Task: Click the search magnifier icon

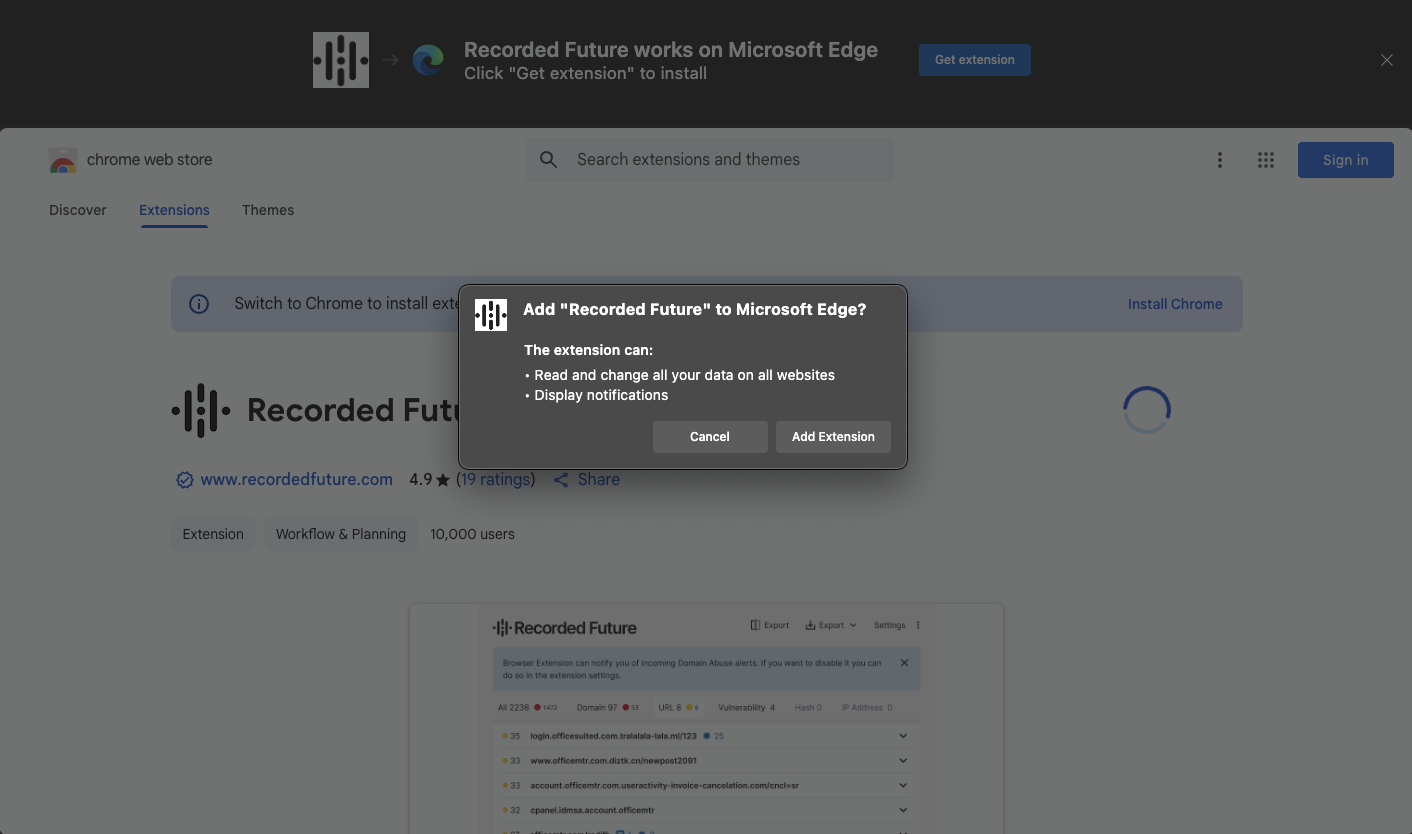Action: (548, 160)
